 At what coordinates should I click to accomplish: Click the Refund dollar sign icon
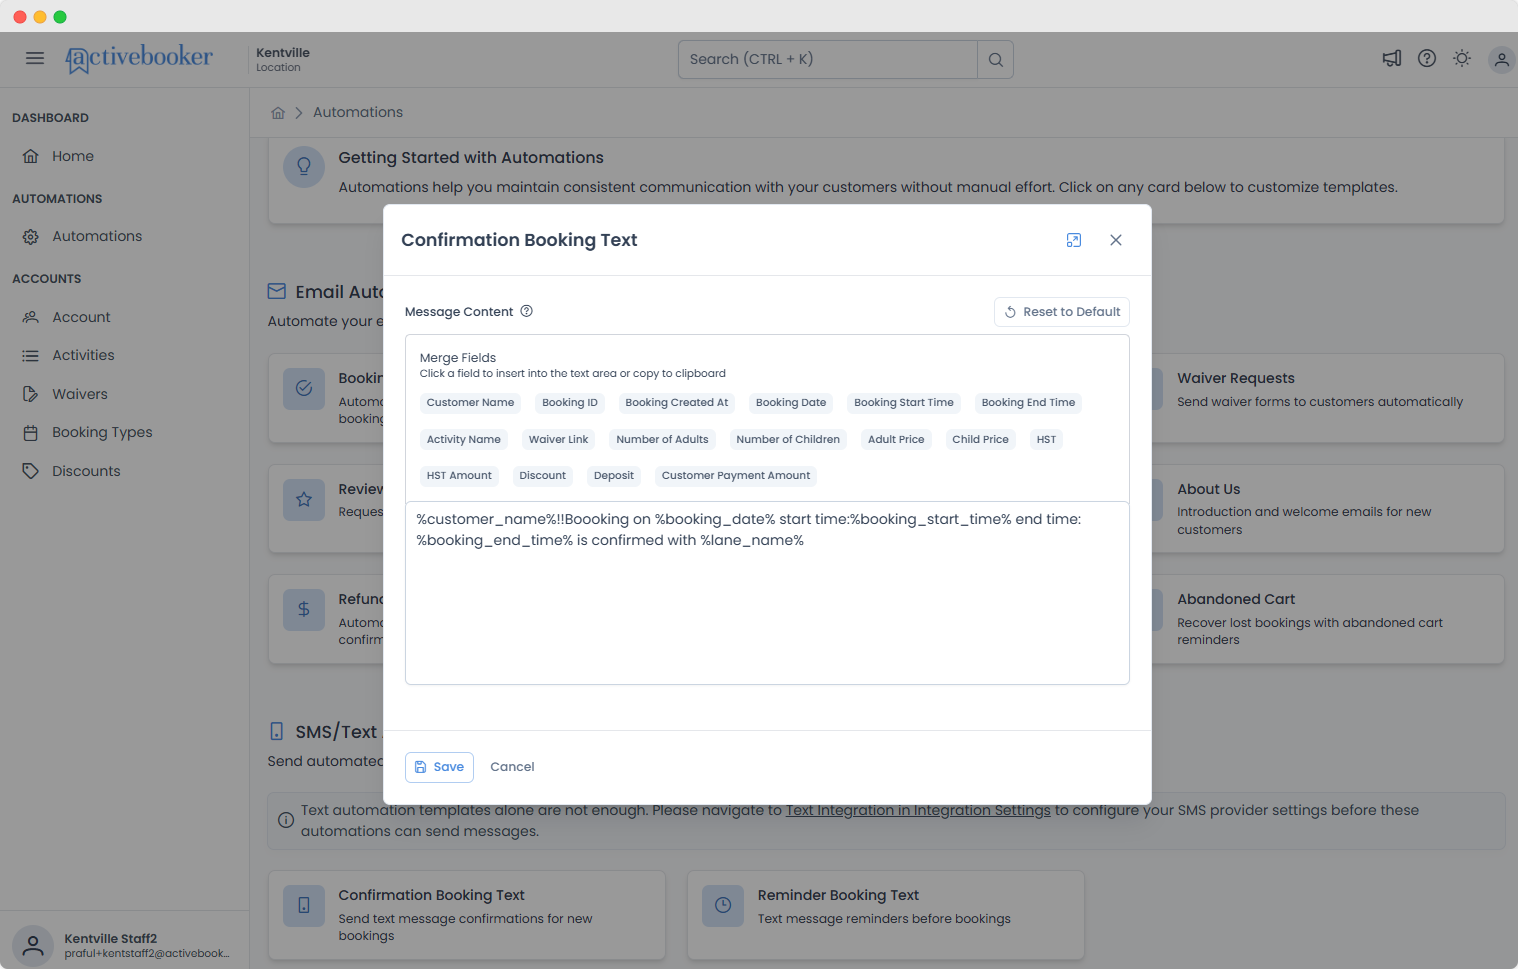[304, 609]
